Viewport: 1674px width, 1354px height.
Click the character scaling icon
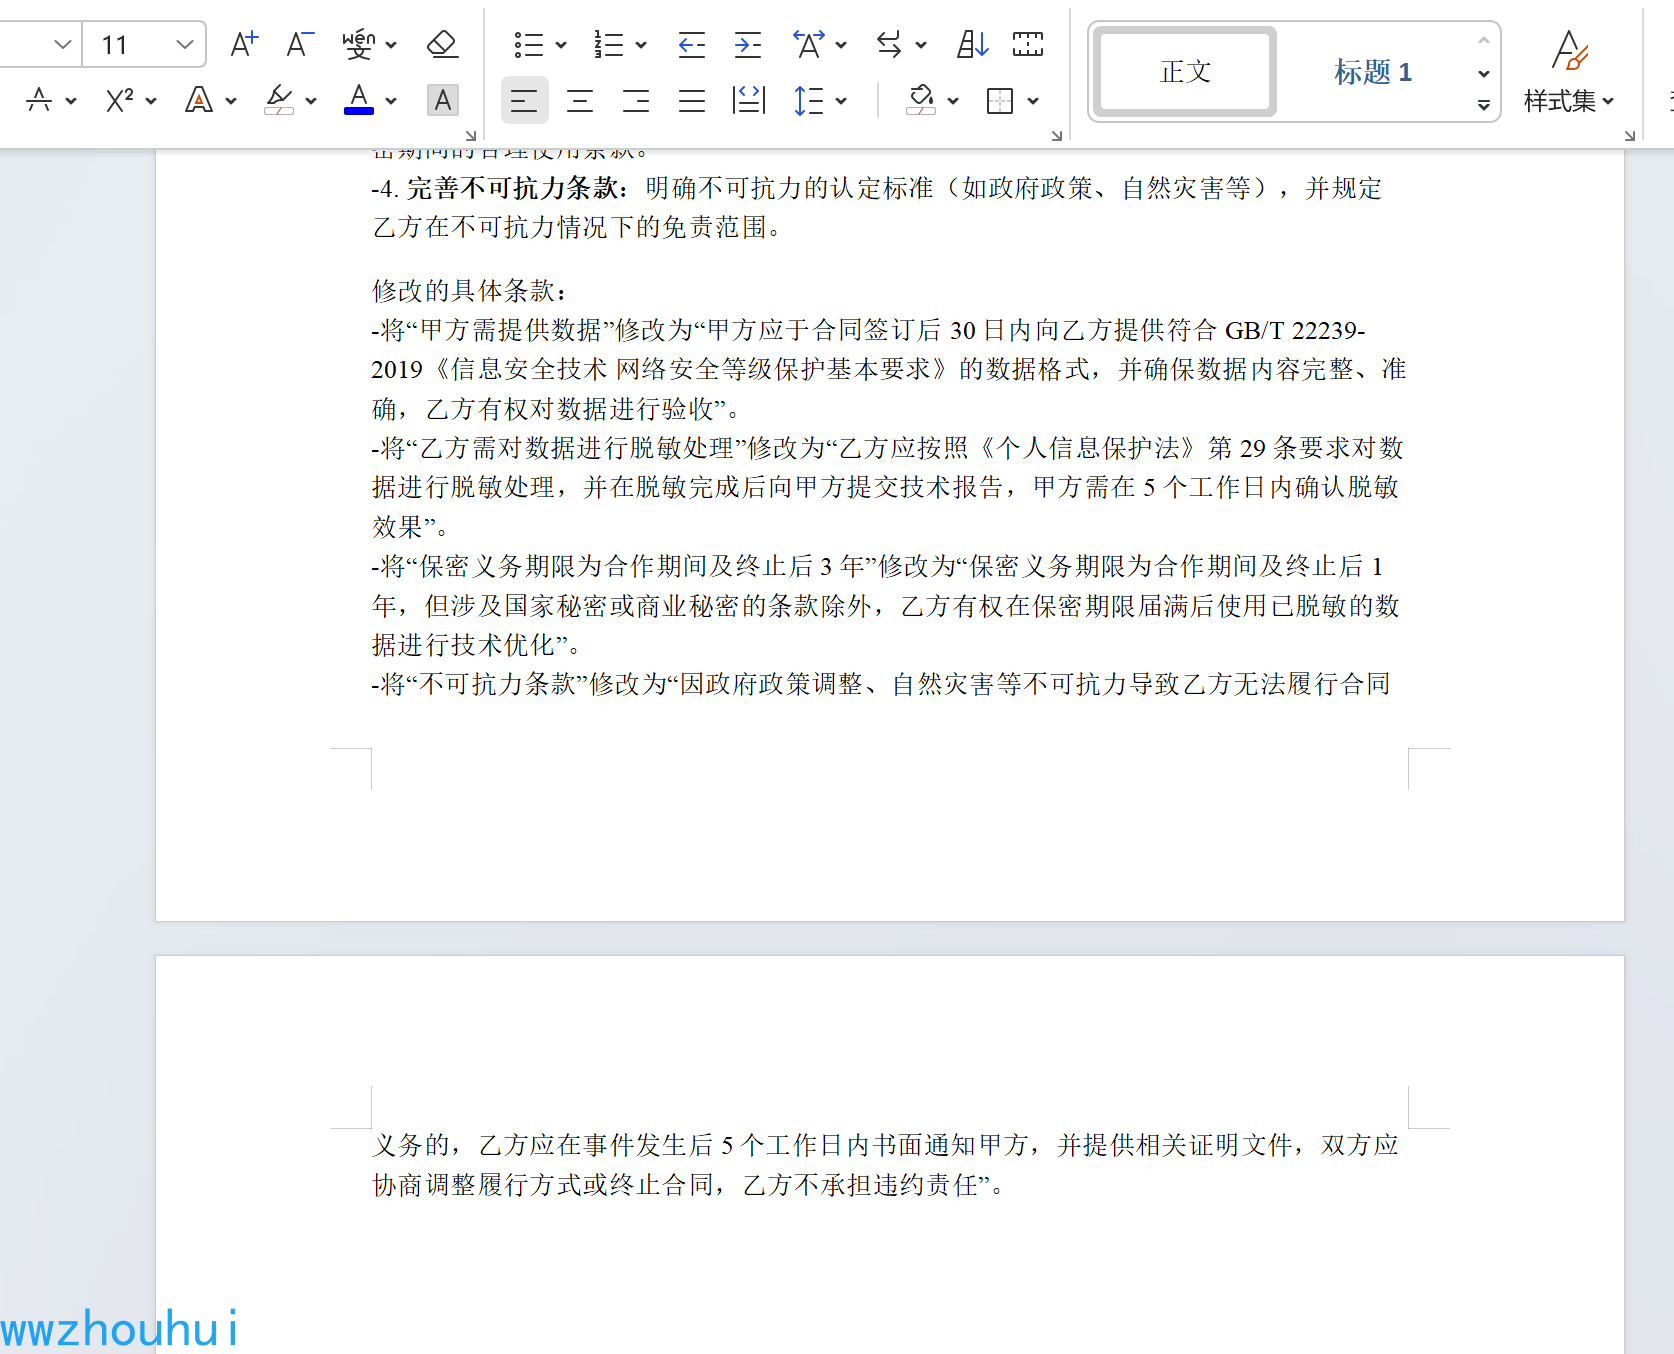point(808,44)
